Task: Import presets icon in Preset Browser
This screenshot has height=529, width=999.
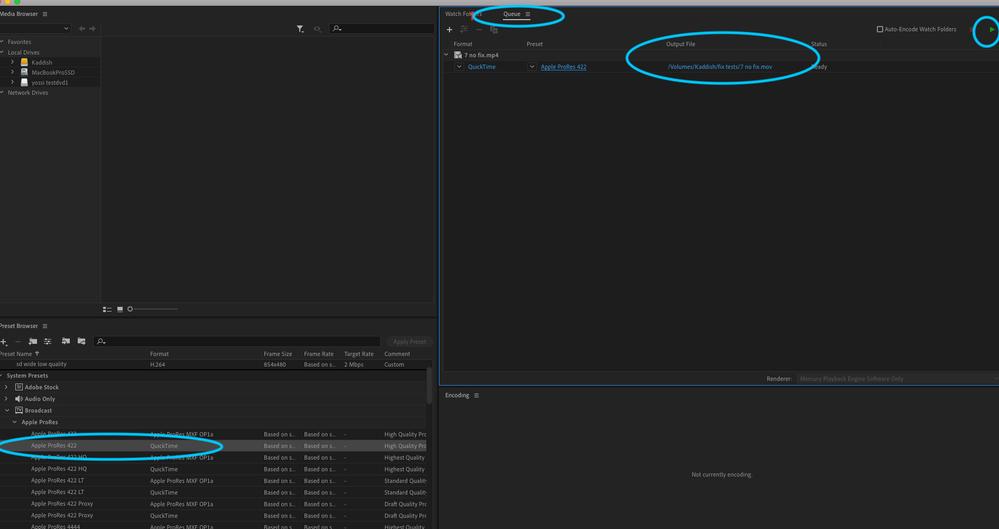Action: coord(66,342)
